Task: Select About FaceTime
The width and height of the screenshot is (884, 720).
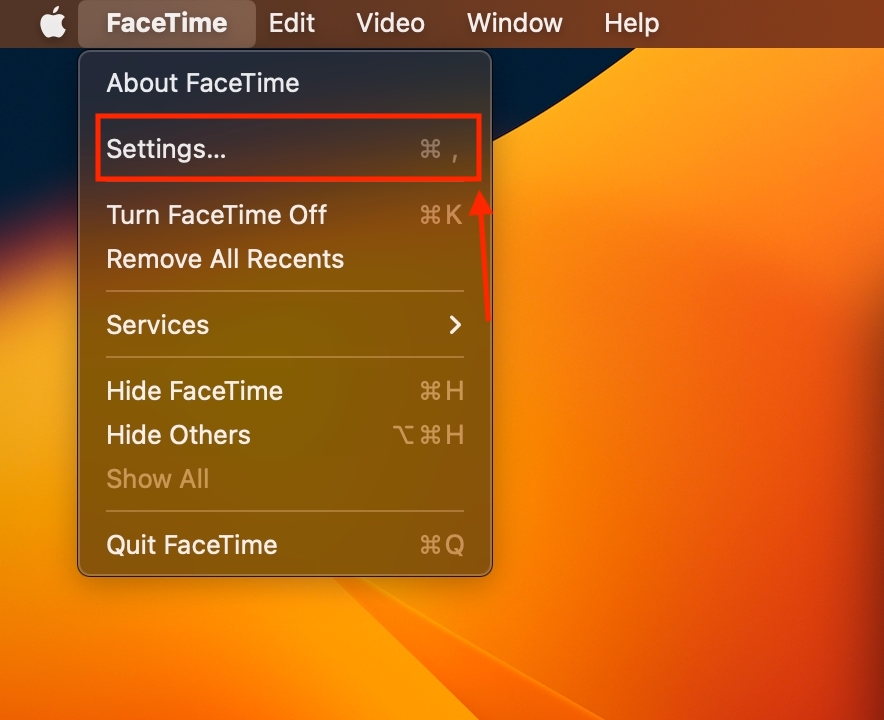Action: (x=202, y=83)
